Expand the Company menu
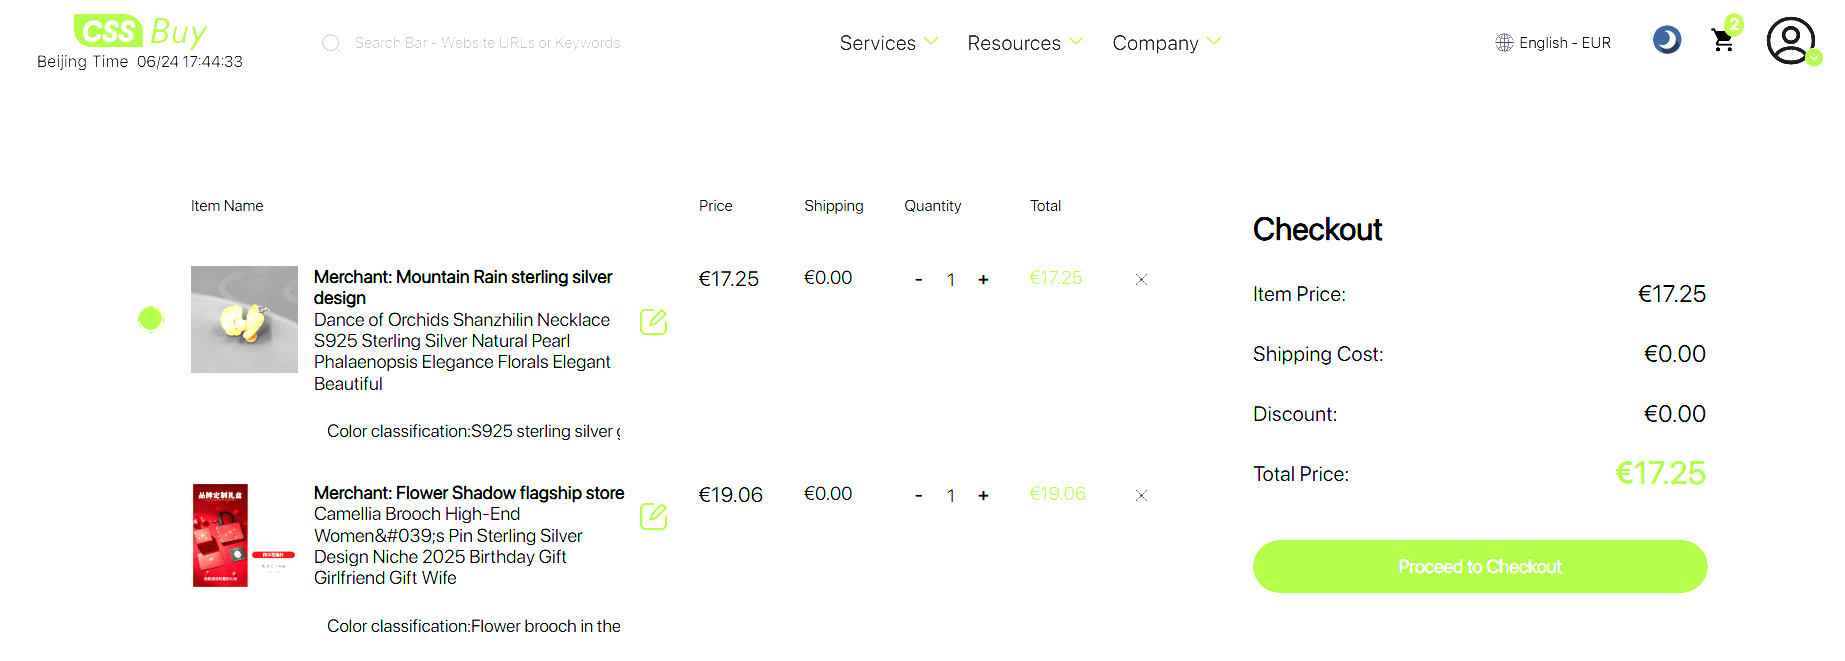This screenshot has width=1845, height=661. coord(1166,43)
